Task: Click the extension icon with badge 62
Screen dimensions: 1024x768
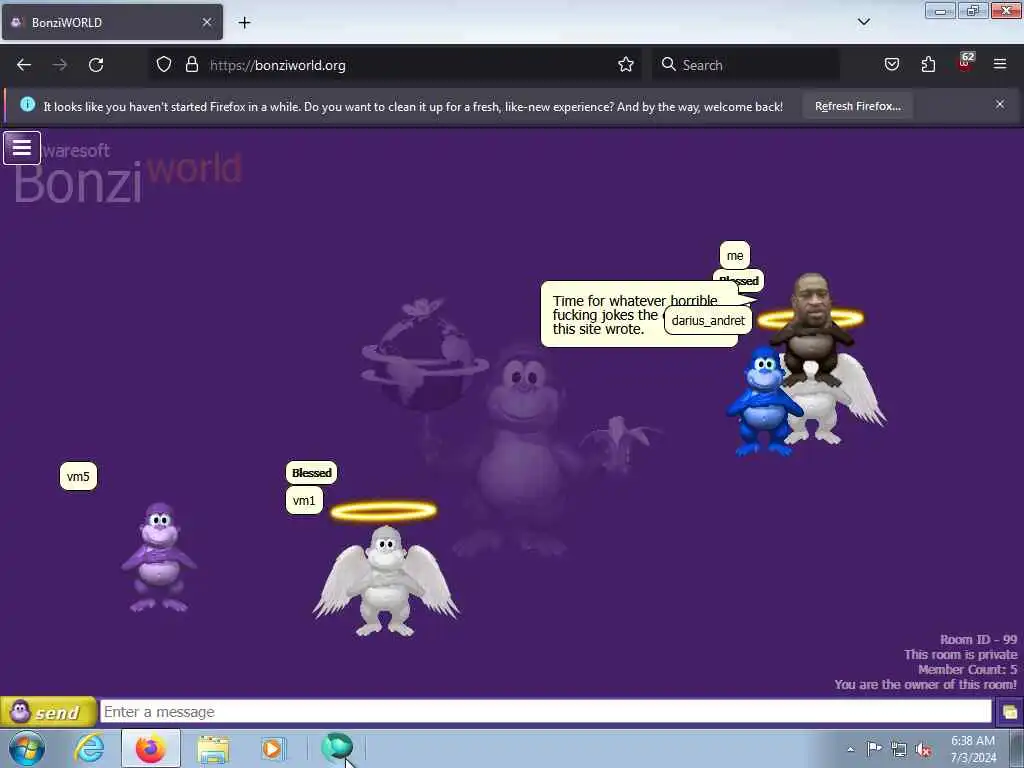Action: pos(965,63)
